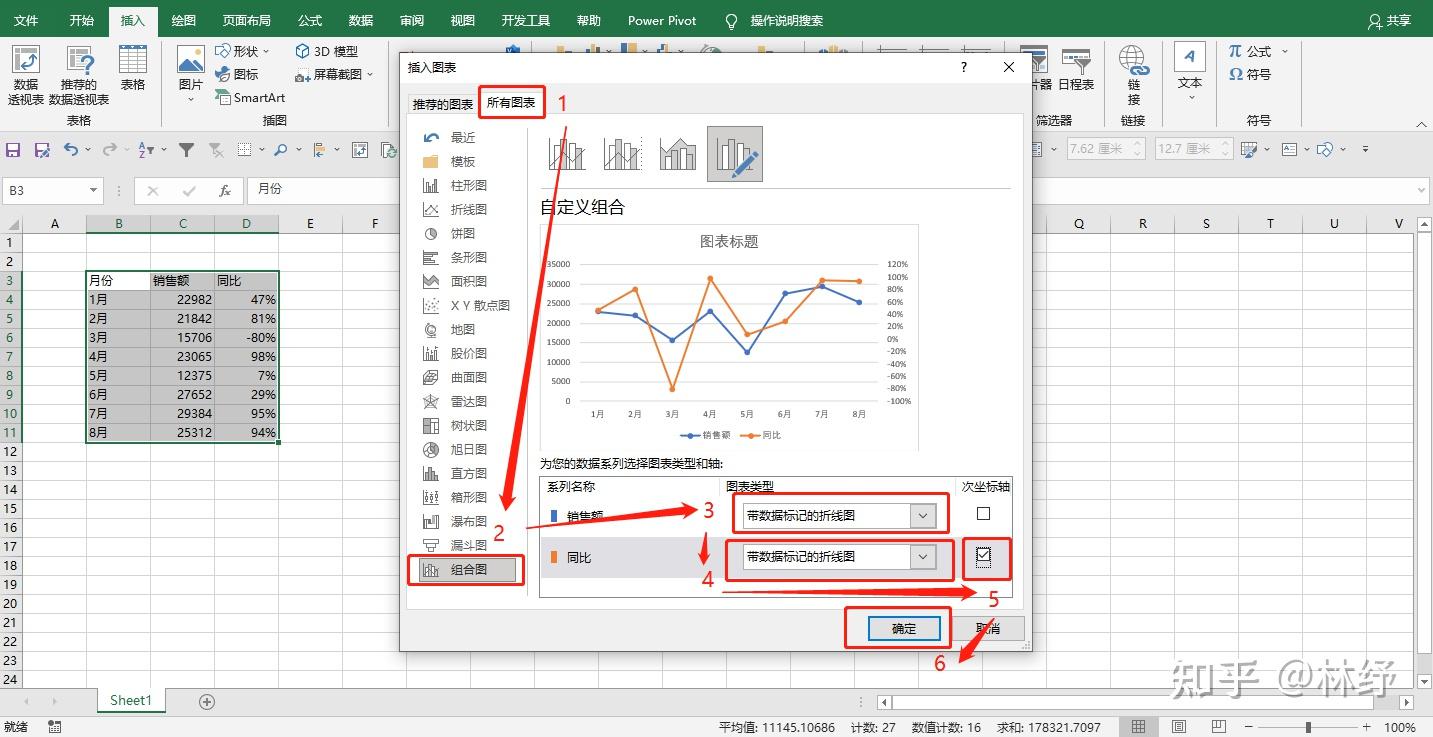Confirm the chart with 确定 button
Screen dimensions: 1433x737
[904, 629]
